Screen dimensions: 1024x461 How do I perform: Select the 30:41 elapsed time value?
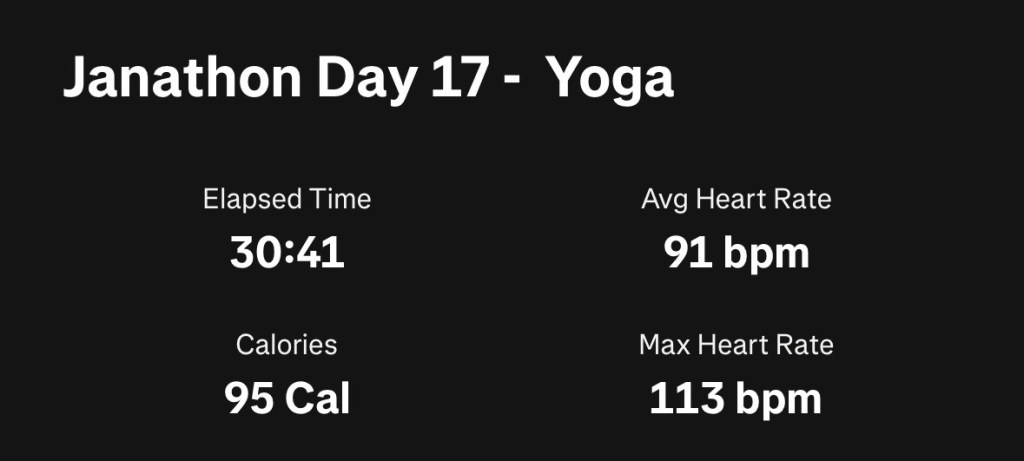tap(287, 252)
